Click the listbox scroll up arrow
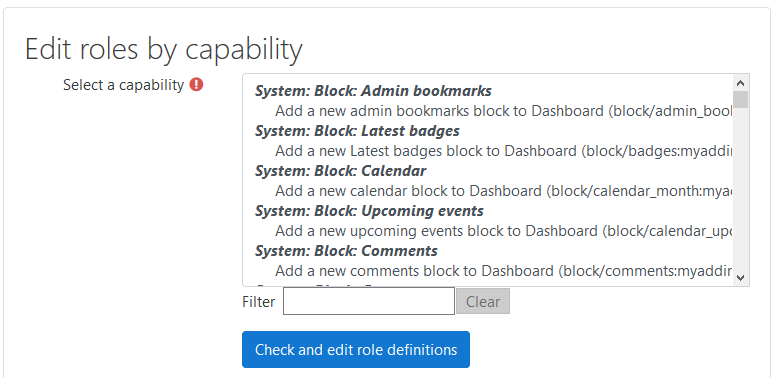Screen dimensions: 779x378 pos(740,83)
